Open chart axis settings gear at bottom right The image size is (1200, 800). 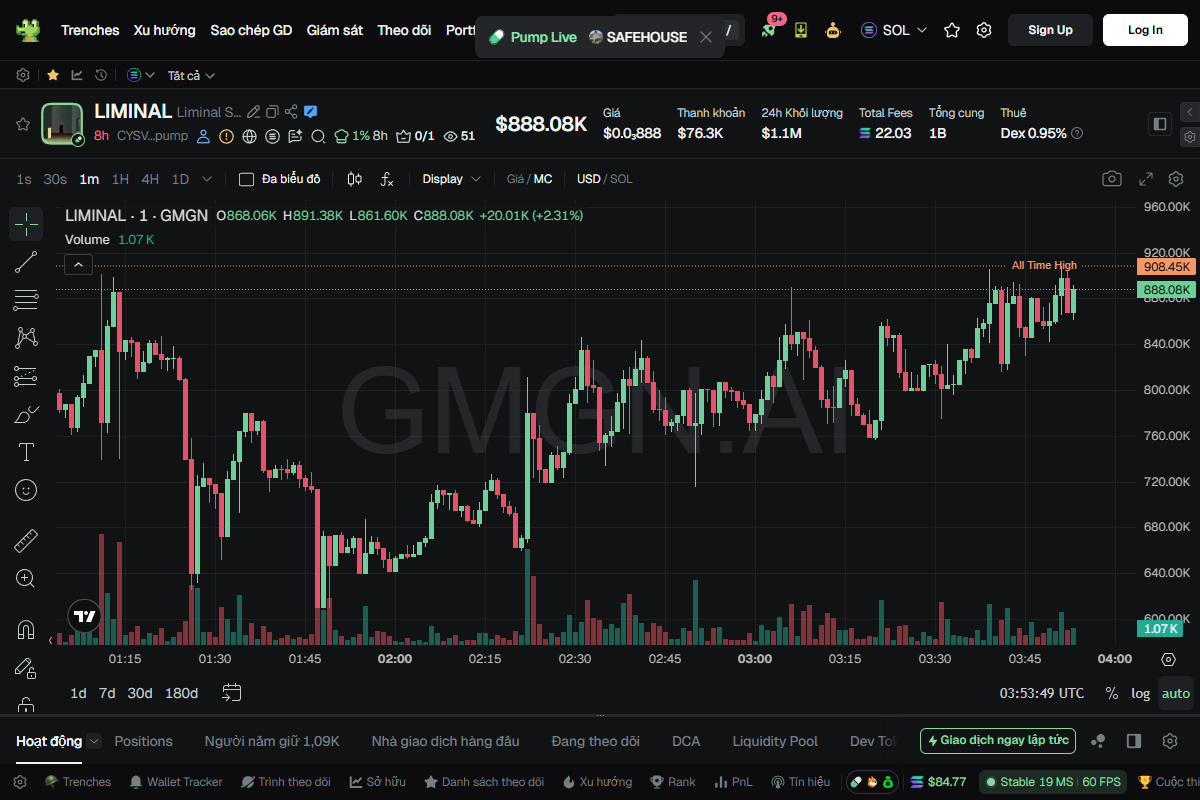[x=1168, y=659]
